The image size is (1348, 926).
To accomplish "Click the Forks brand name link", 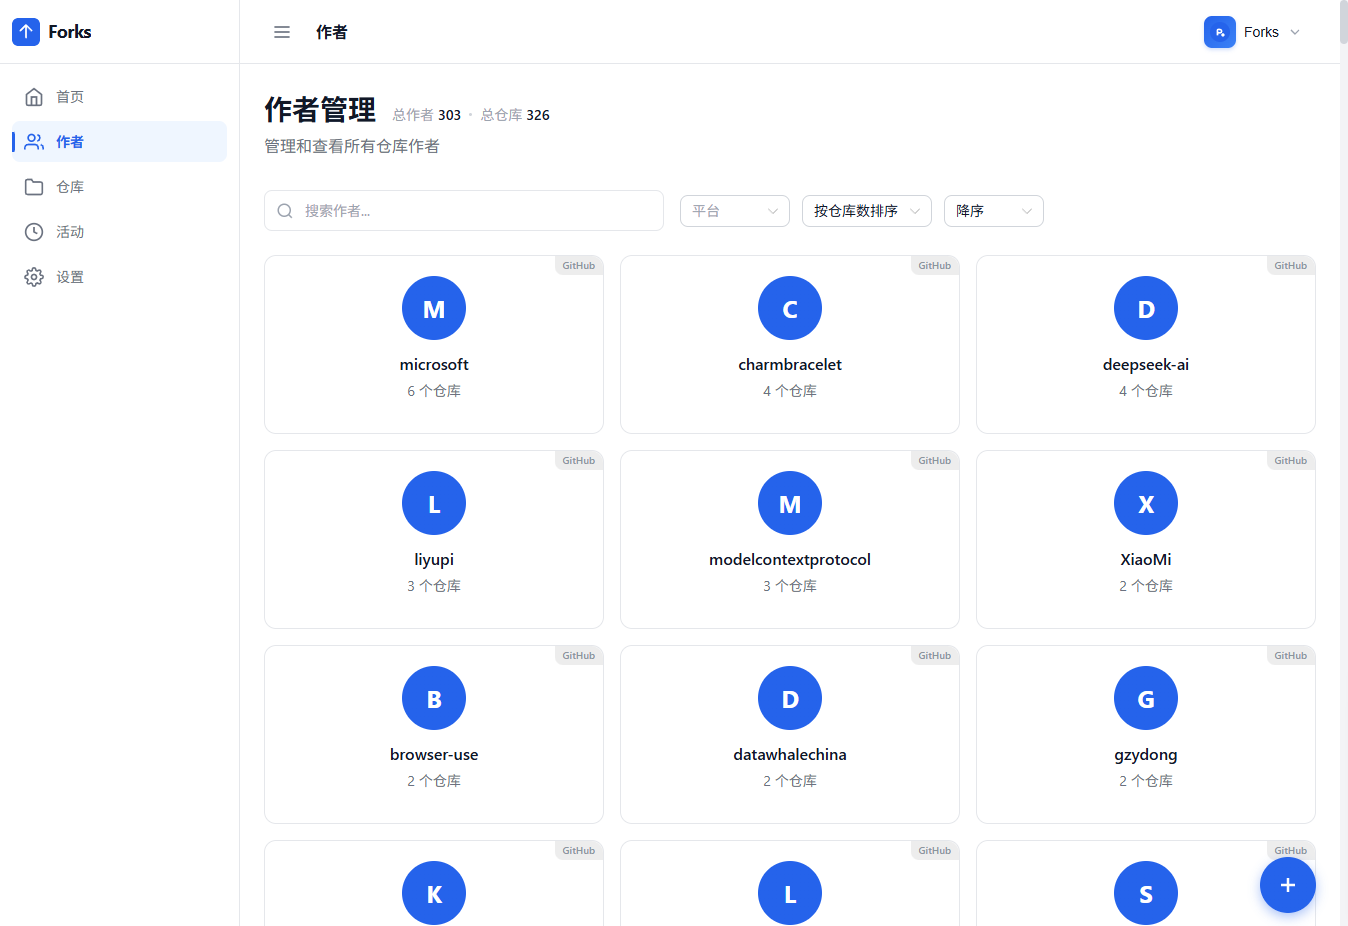I will click(x=70, y=32).
